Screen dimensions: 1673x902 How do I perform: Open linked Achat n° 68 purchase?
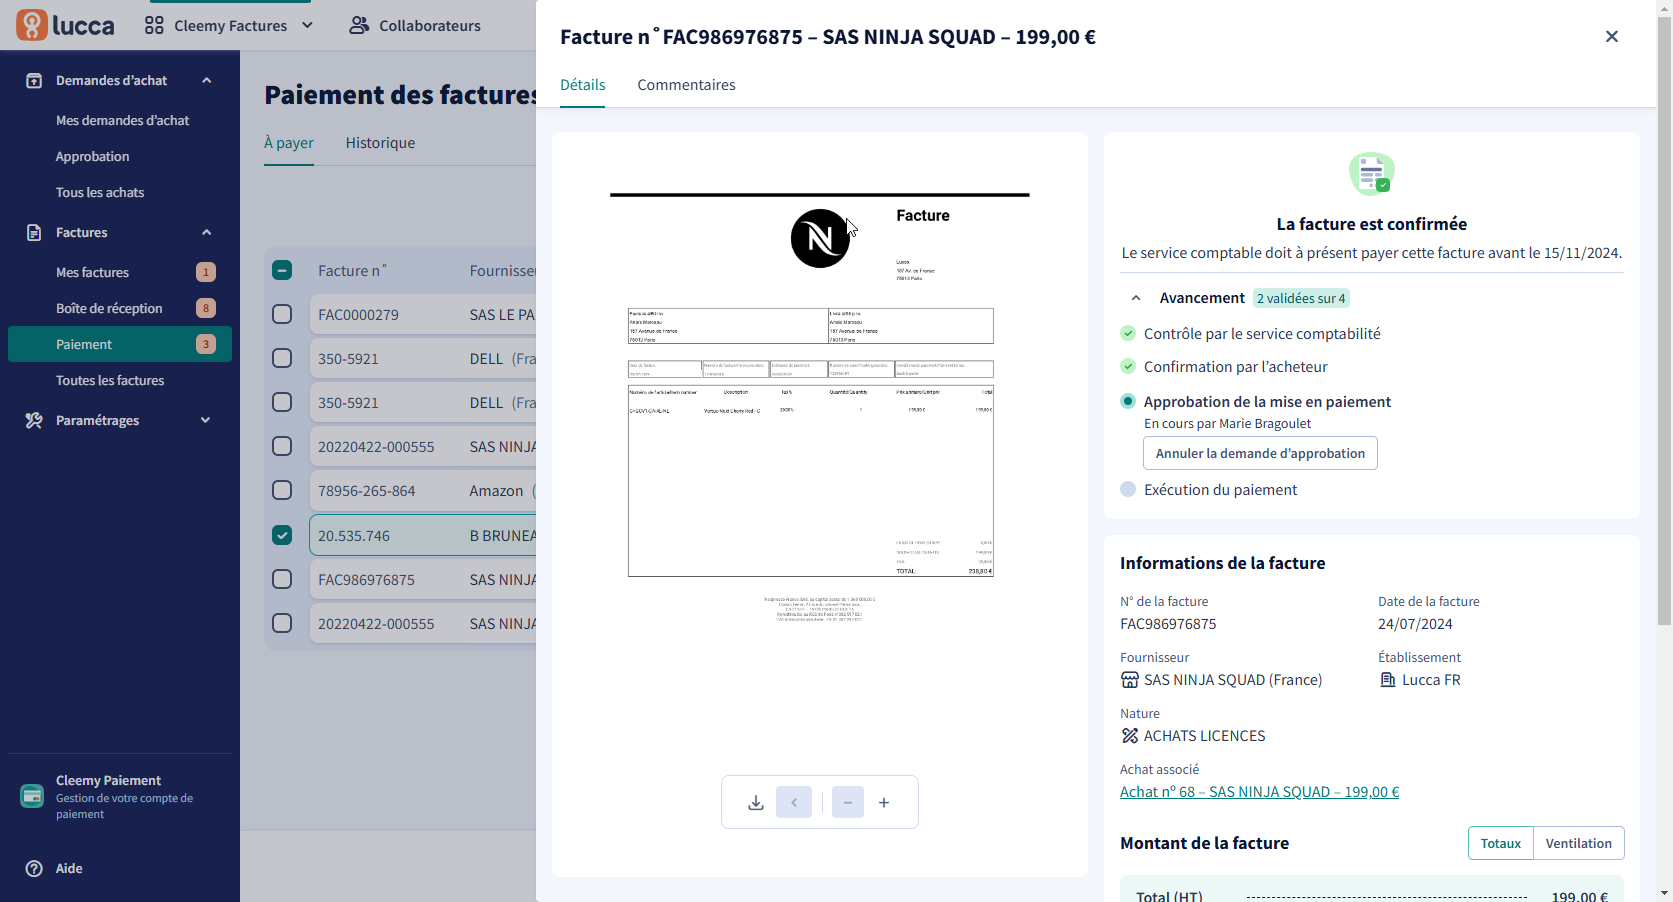click(1259, 792)
